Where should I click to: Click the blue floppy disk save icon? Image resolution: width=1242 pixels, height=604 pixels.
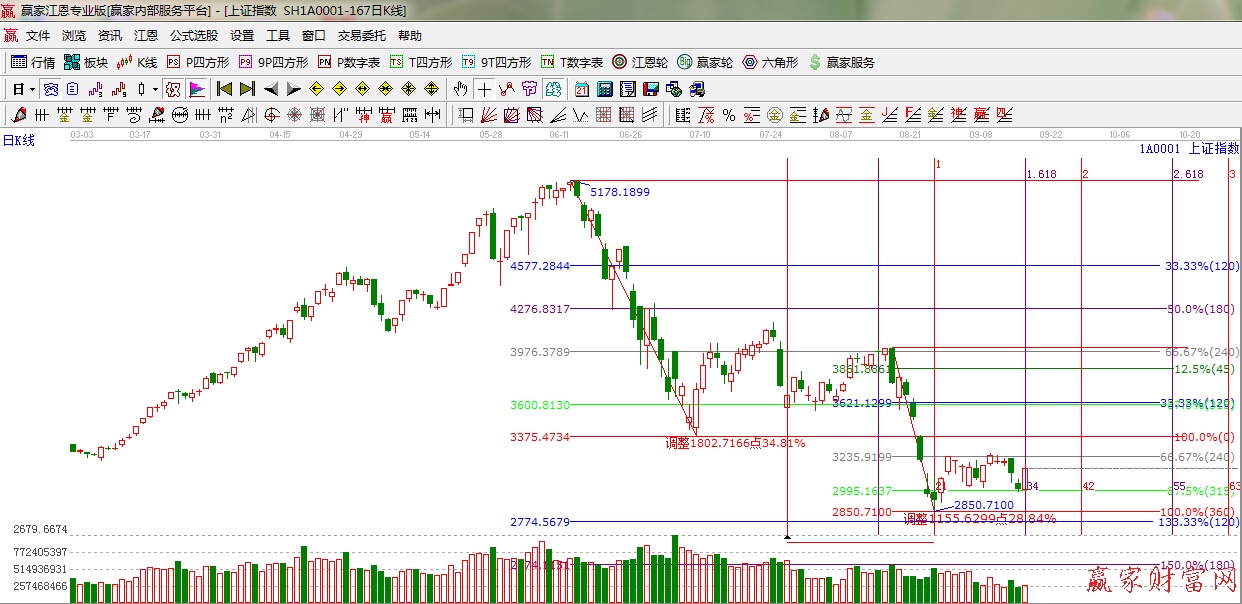tap(651, 89)
